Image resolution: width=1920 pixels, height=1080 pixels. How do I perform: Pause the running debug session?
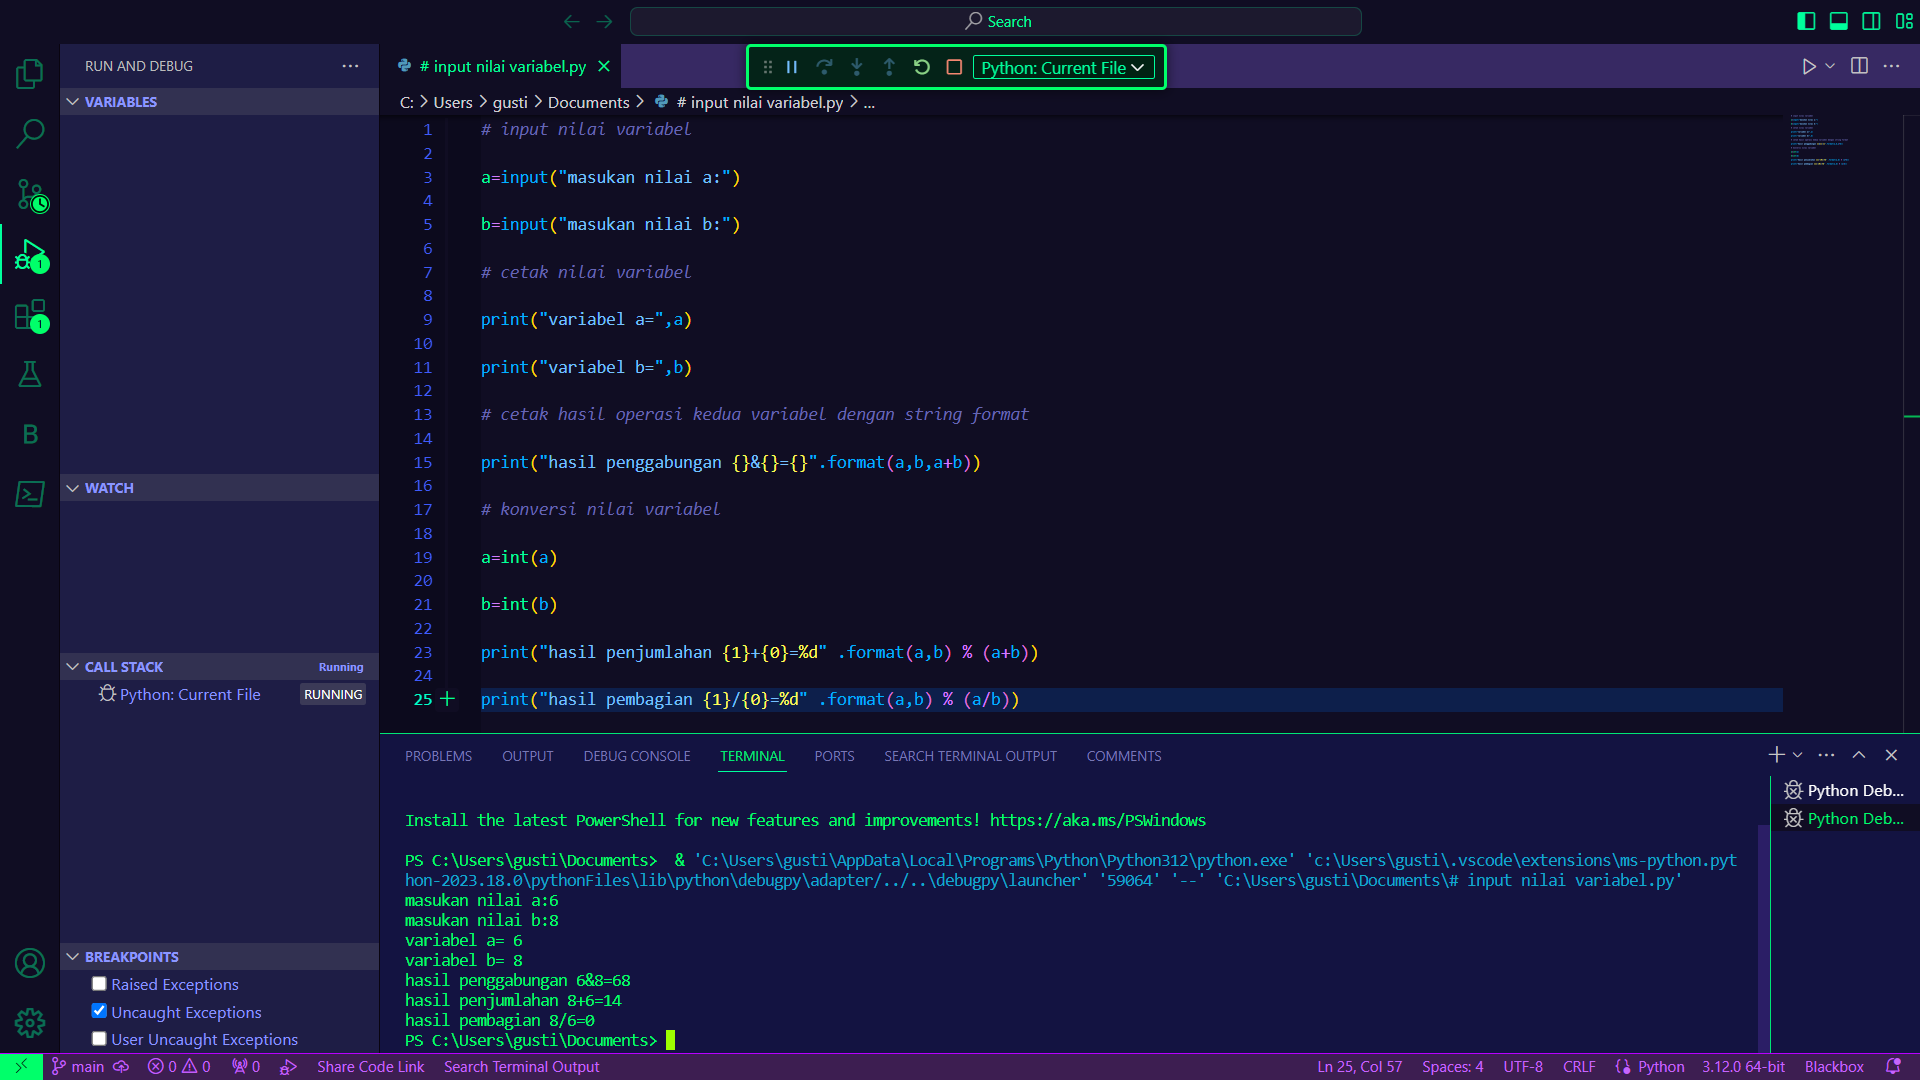(x=791, y=66)
